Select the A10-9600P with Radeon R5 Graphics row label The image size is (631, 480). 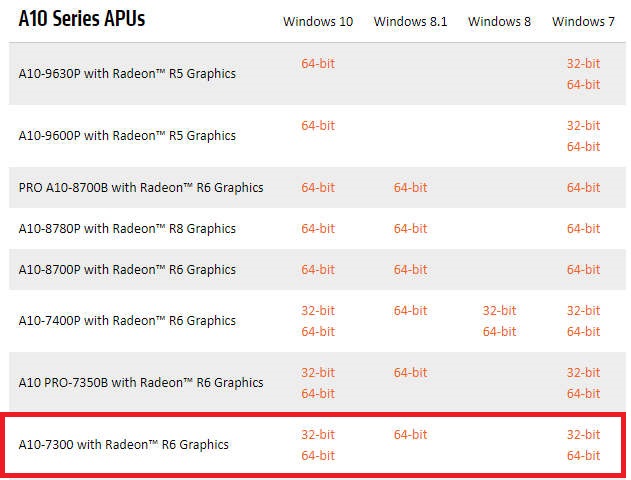127,136
